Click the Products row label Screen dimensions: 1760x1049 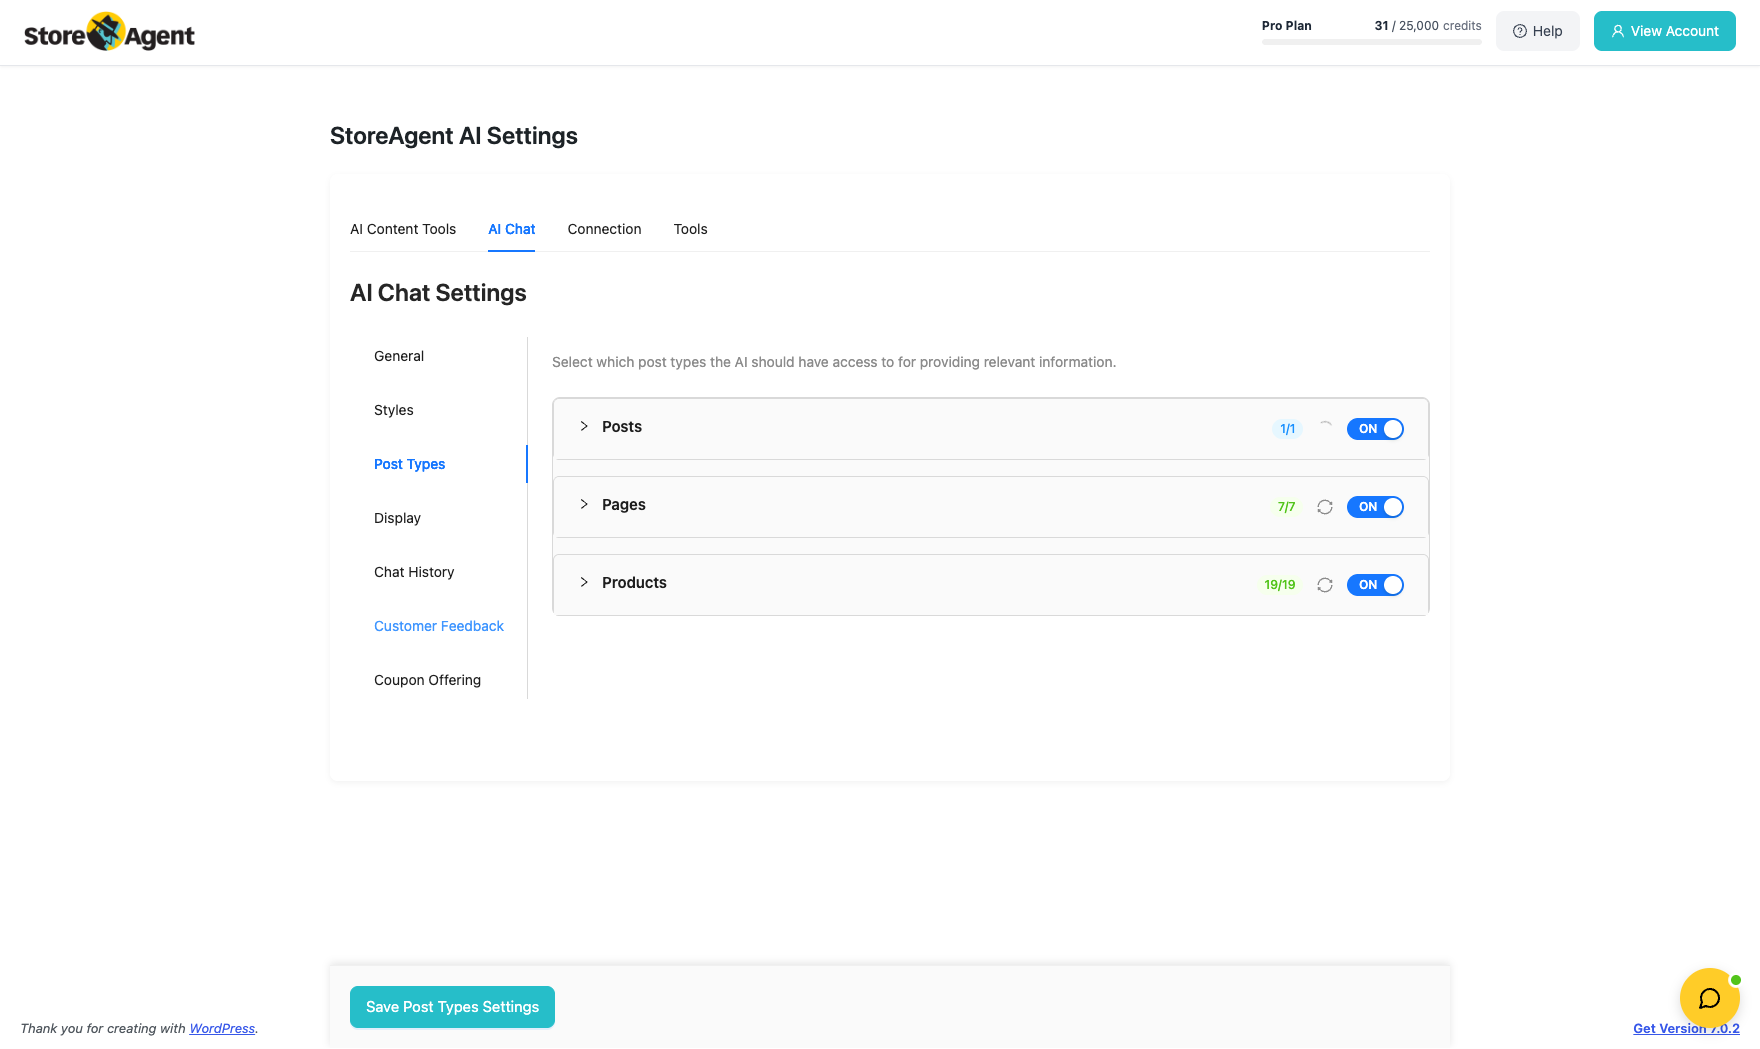[634, 583]
